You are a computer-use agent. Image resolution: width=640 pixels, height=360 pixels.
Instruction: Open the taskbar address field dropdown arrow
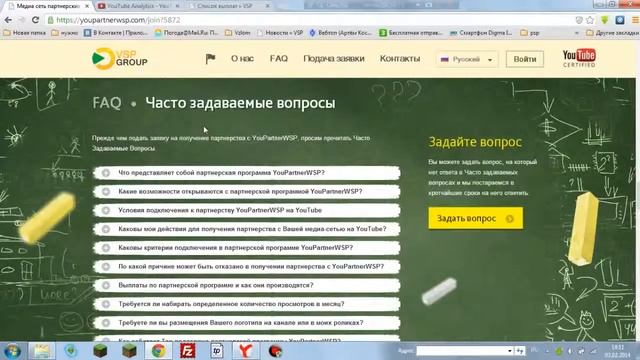pyautogui.click(x=509, y=351)
